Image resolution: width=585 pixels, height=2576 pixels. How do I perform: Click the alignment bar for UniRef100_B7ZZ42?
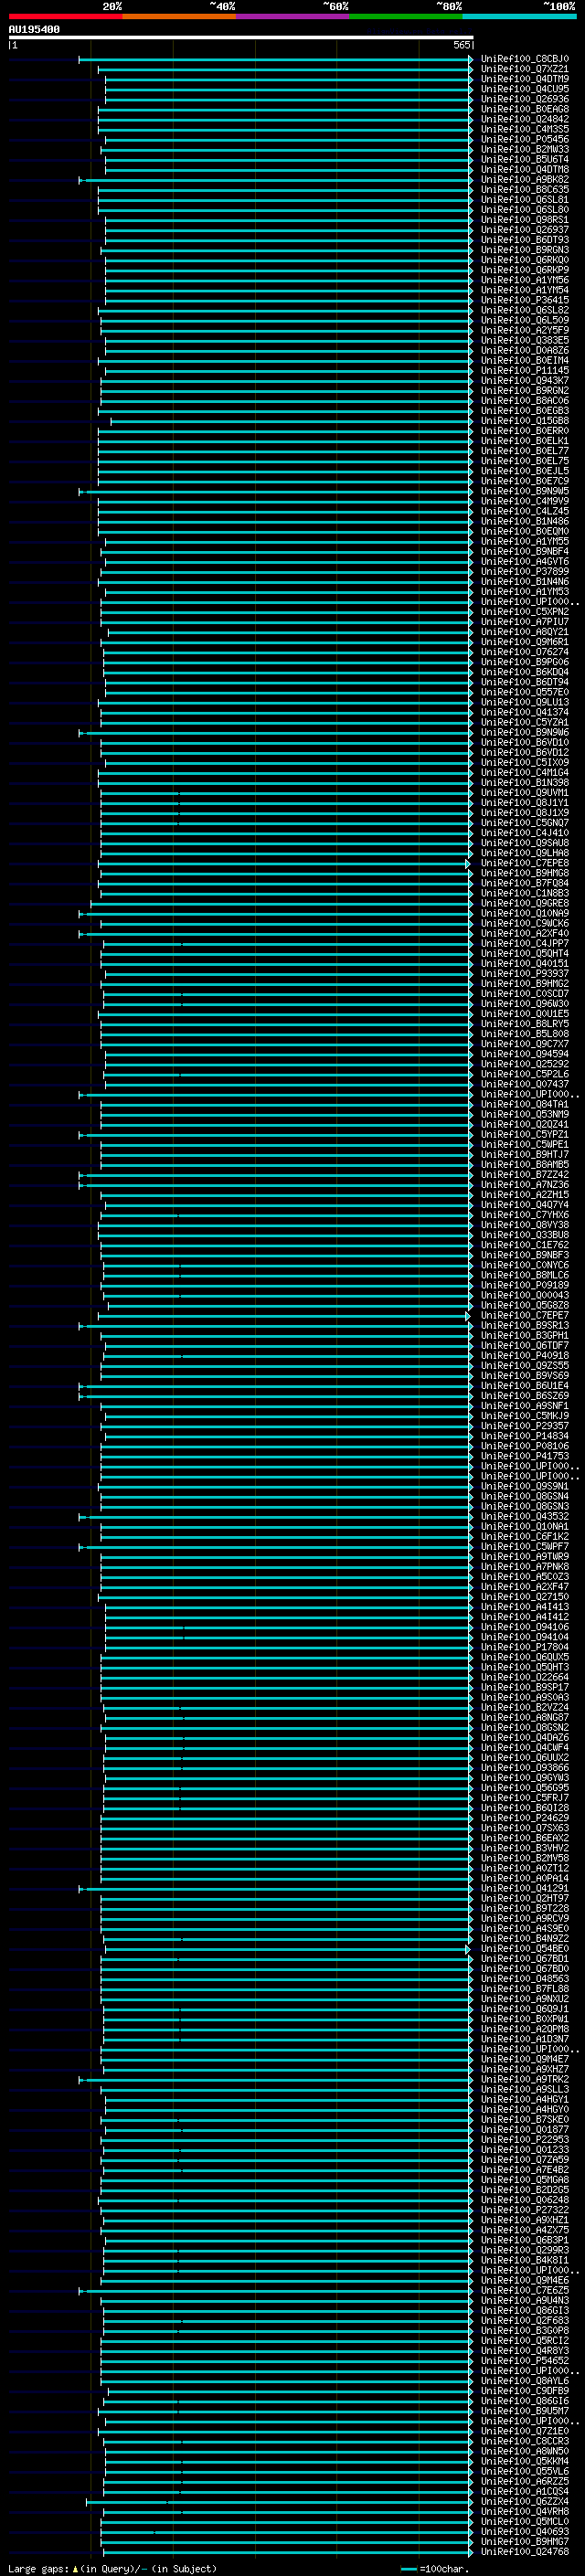pyautogui.click(x=276, y=1175)
